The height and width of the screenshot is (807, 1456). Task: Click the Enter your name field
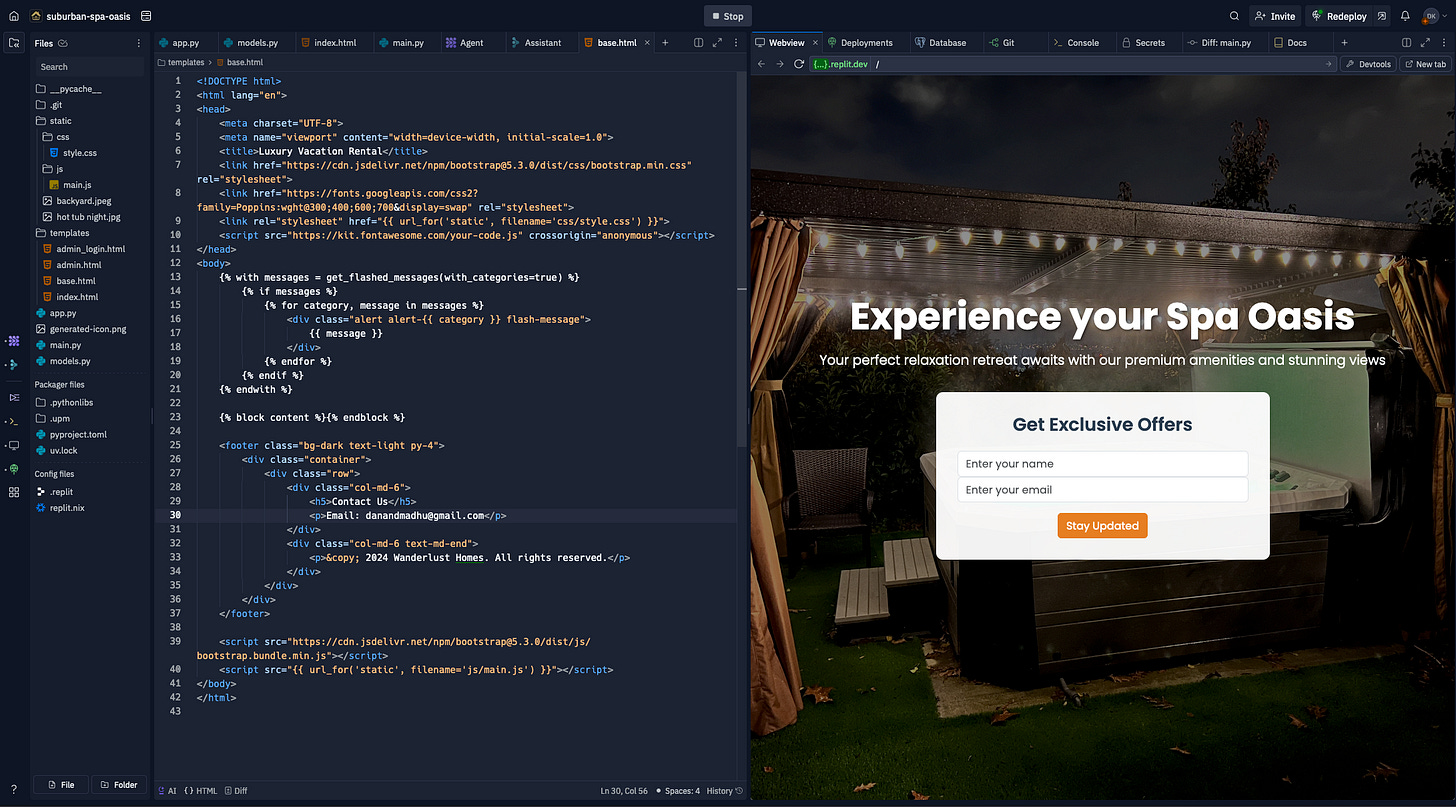tap(1102, 464)
